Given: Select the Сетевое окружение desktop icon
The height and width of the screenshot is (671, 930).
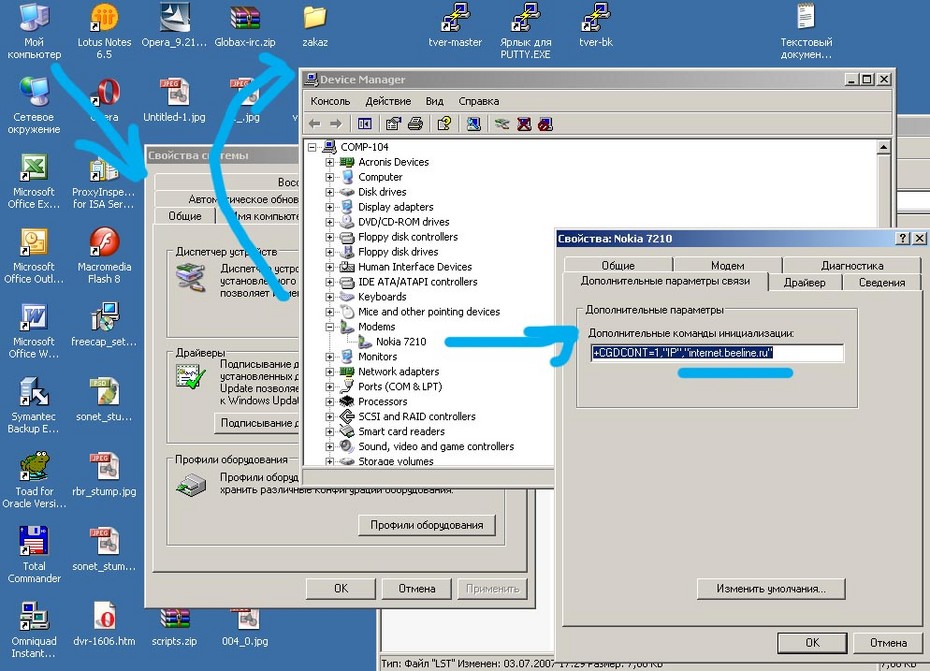Looking at the screenshot, I should coord(34,106).
